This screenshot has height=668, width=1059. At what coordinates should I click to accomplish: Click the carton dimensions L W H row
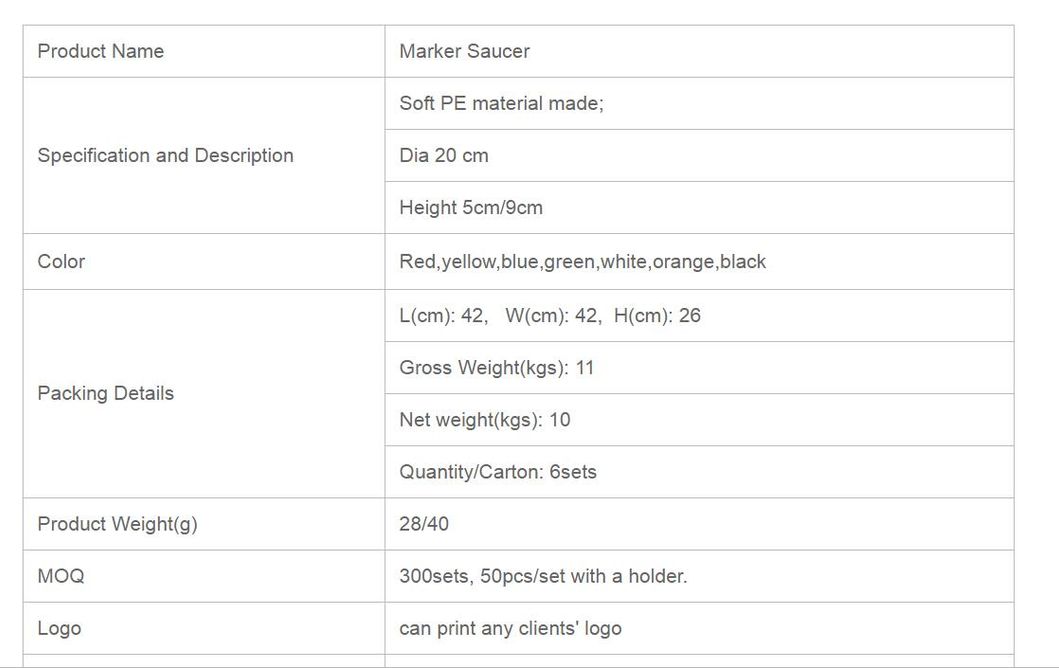coord(550,315)
